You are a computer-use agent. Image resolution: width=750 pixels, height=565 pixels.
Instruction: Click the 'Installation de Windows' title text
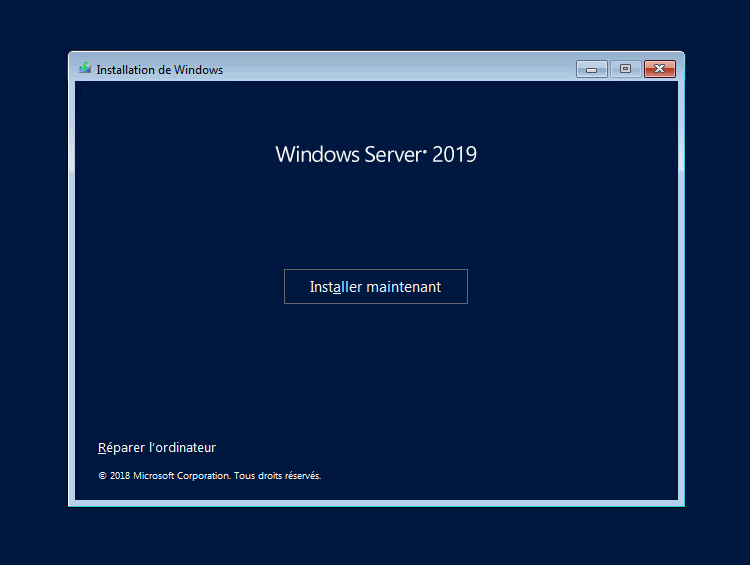pos(159,70)
